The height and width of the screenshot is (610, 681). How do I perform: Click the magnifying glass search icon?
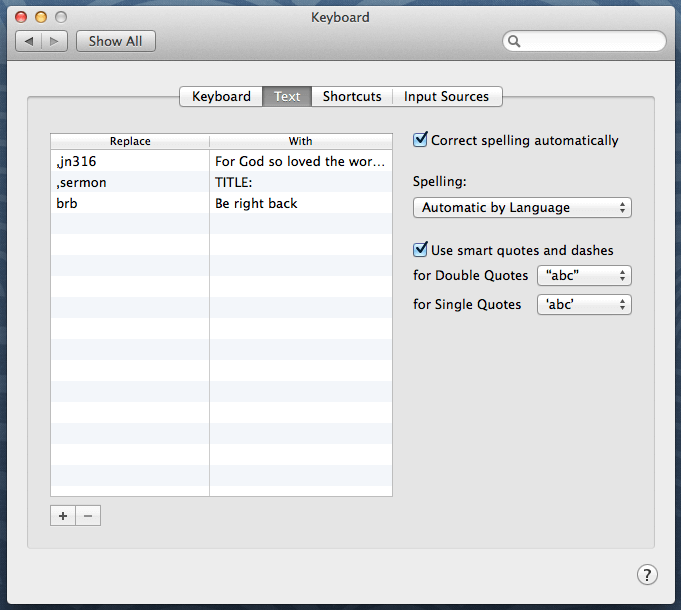coord(515,42)
